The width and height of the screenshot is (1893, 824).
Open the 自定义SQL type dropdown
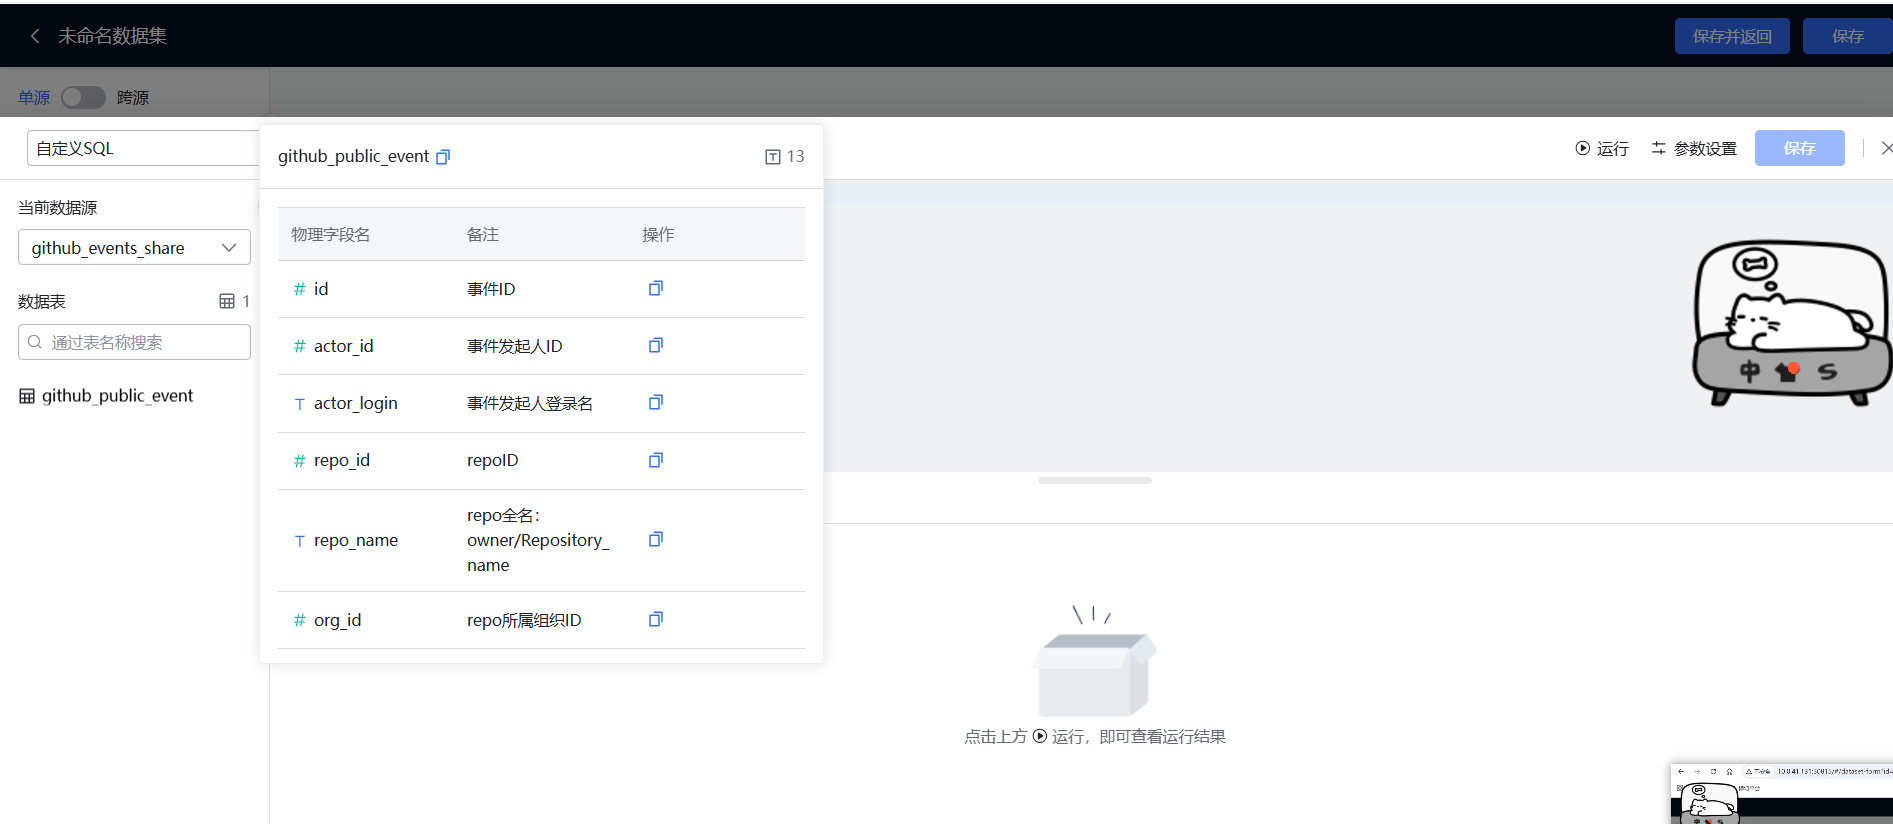[142, 148]
